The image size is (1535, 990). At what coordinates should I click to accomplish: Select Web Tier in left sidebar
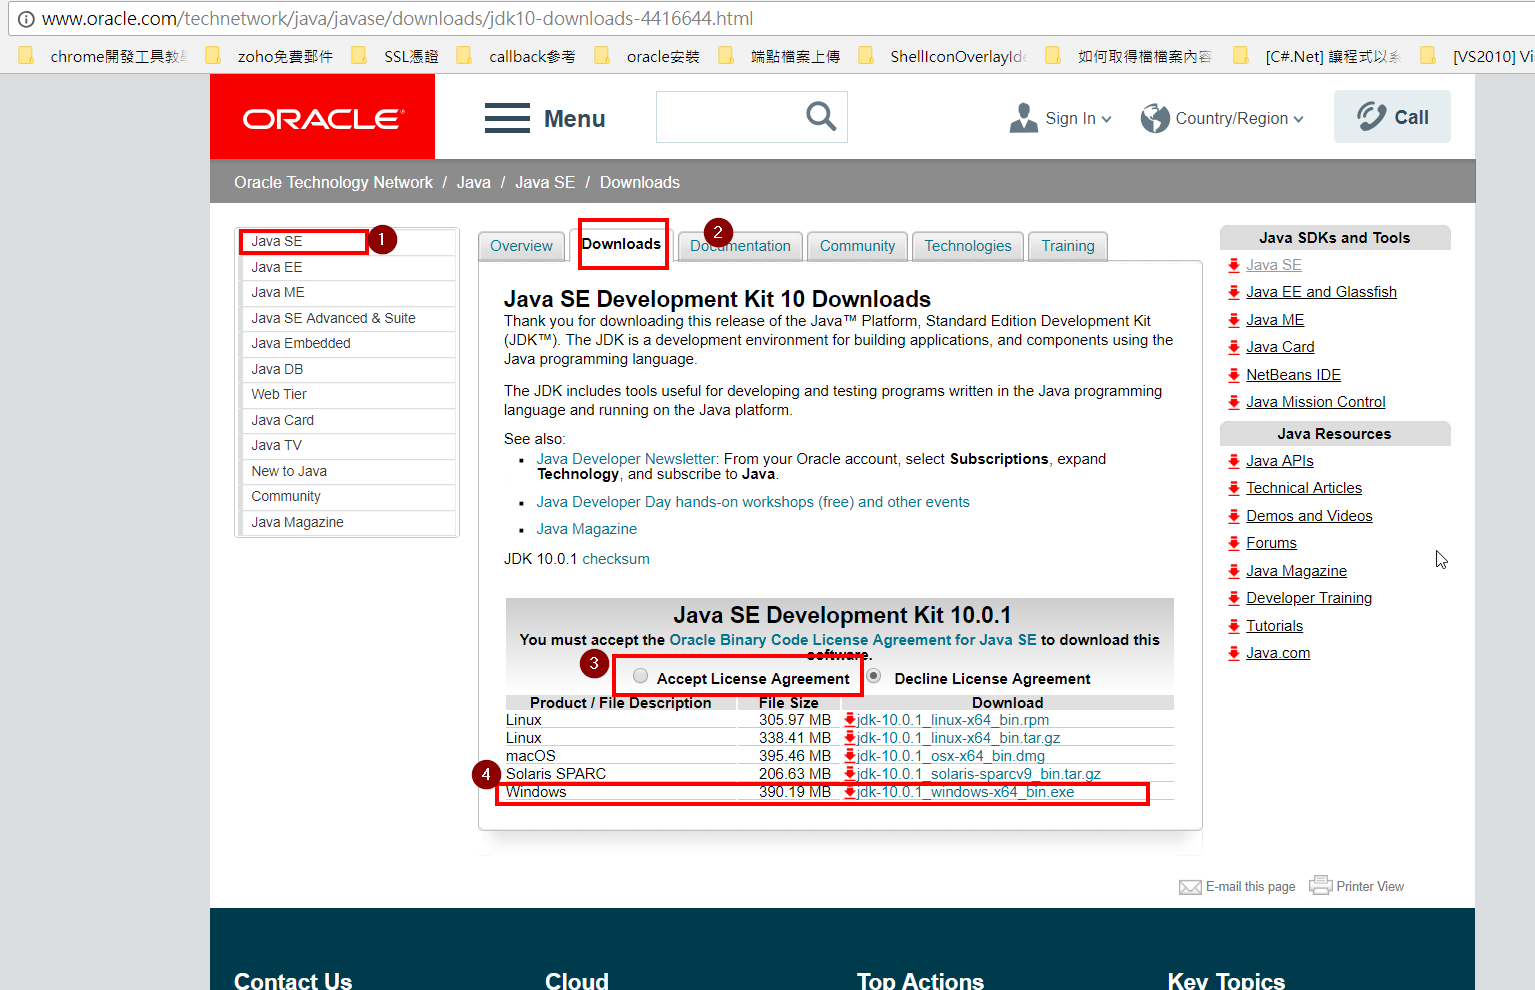[x=347, y=394]
